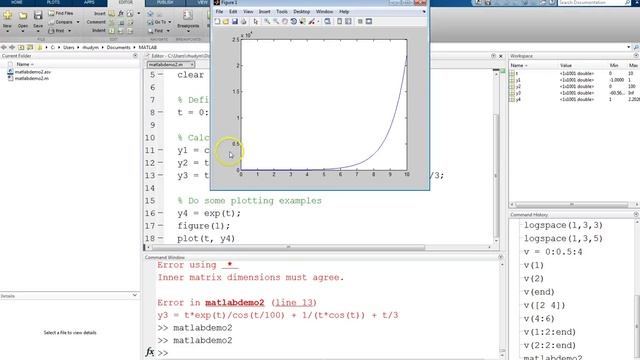
Task: Click the New Figure icon in figure toolbar
Action: click(x=218, y=21)
